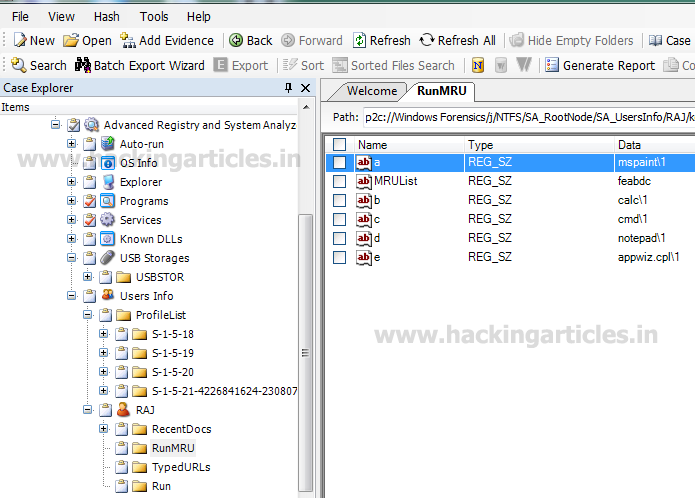695x498 pixels.
Task: Select the Explorer node icon
Action: [108, 182]
